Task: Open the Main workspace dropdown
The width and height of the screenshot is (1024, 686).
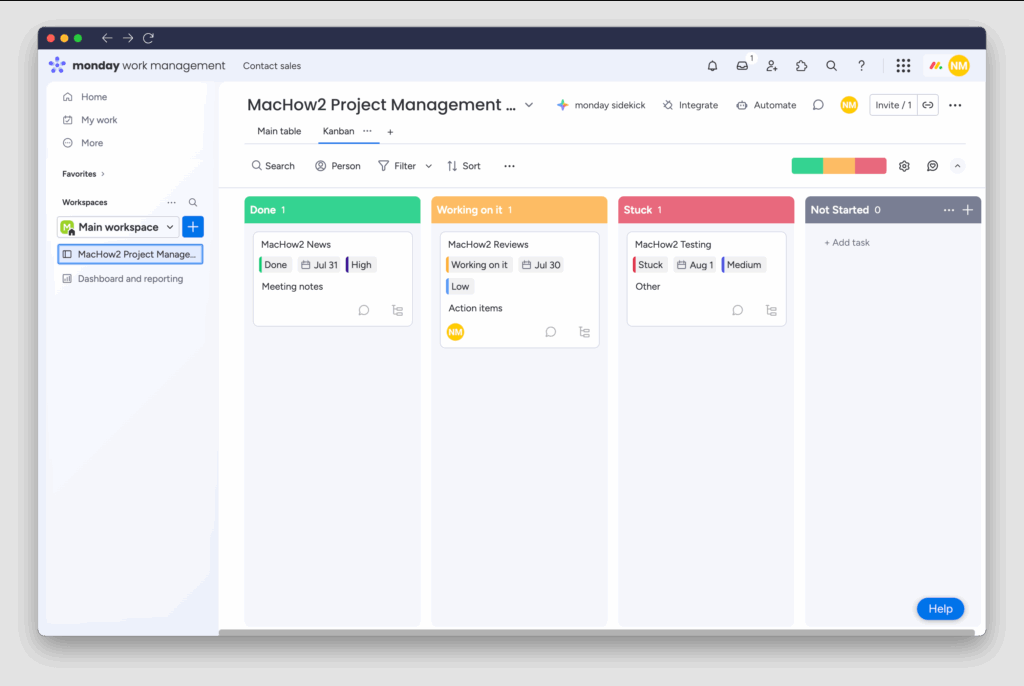Action: 118,227
